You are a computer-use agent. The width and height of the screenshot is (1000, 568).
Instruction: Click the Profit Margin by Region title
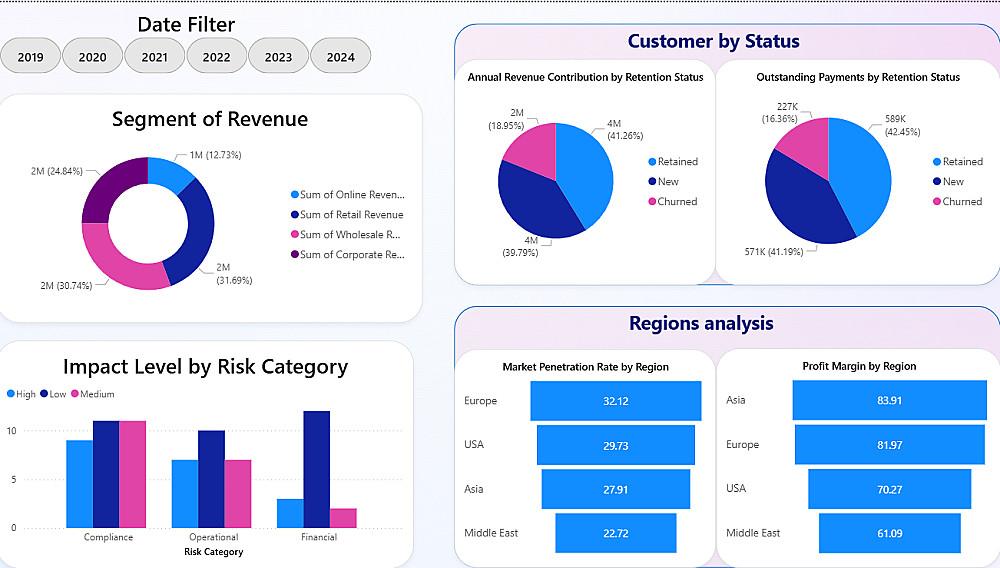(x=859, y=366)
